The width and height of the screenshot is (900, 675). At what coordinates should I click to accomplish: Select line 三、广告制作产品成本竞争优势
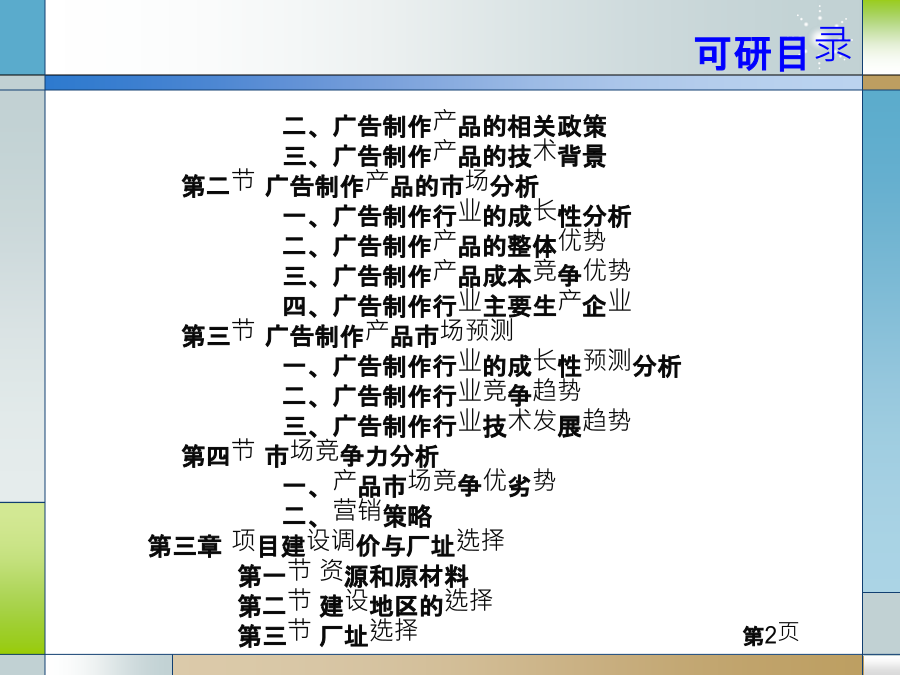[457, 274]
